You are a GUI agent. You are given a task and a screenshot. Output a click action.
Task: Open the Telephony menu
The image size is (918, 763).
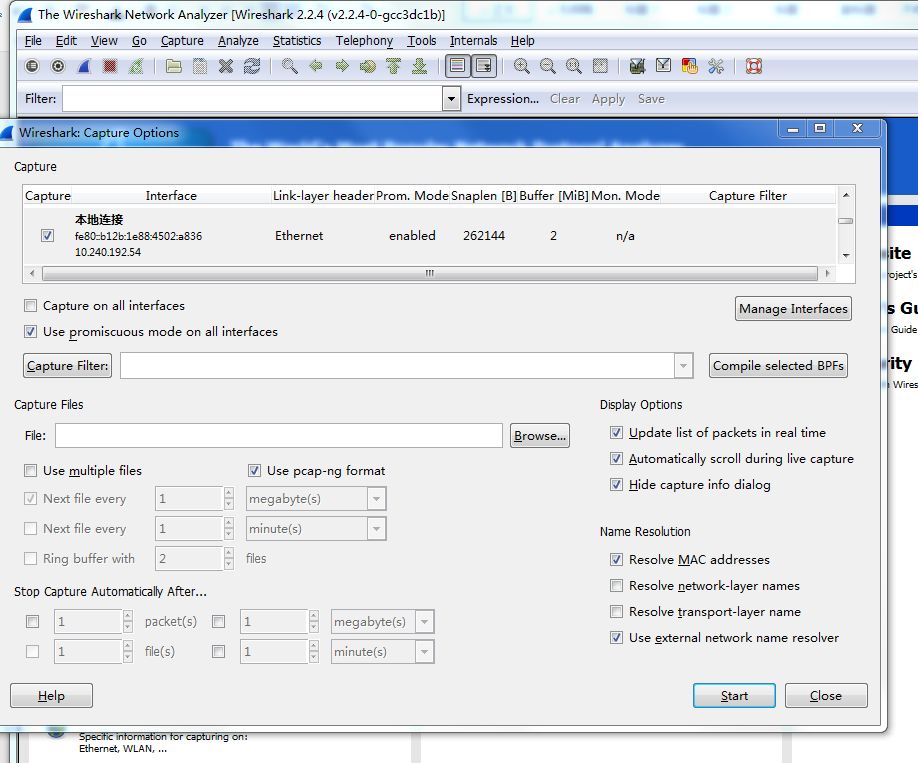click(364, 40)
